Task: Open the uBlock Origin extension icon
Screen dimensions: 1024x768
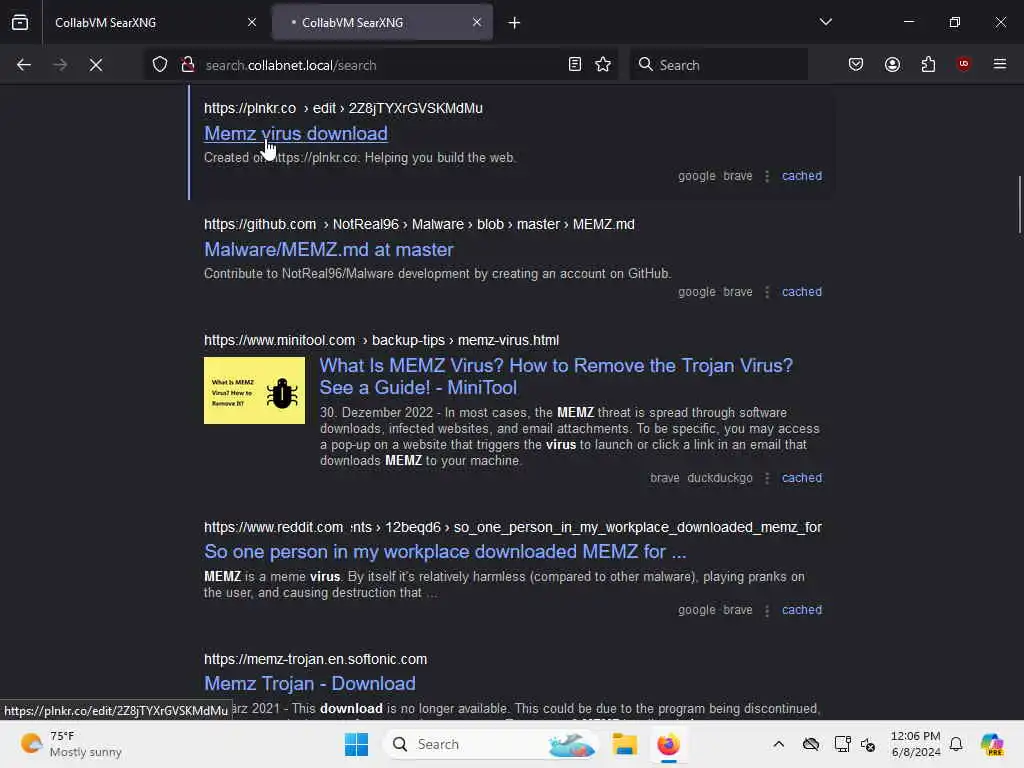Action: click(x=964, y=64)
